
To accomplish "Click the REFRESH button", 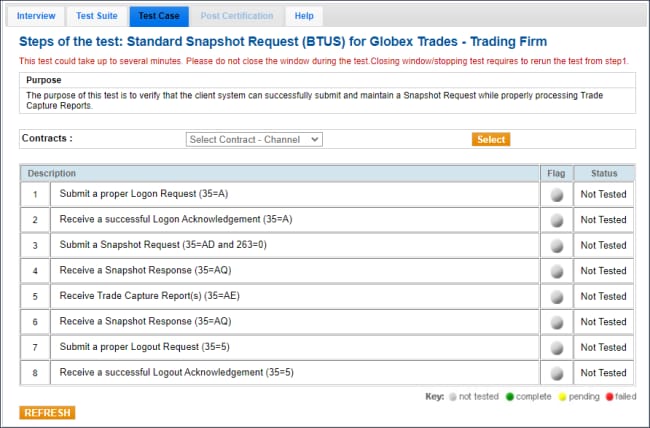I will click(47, 413).
